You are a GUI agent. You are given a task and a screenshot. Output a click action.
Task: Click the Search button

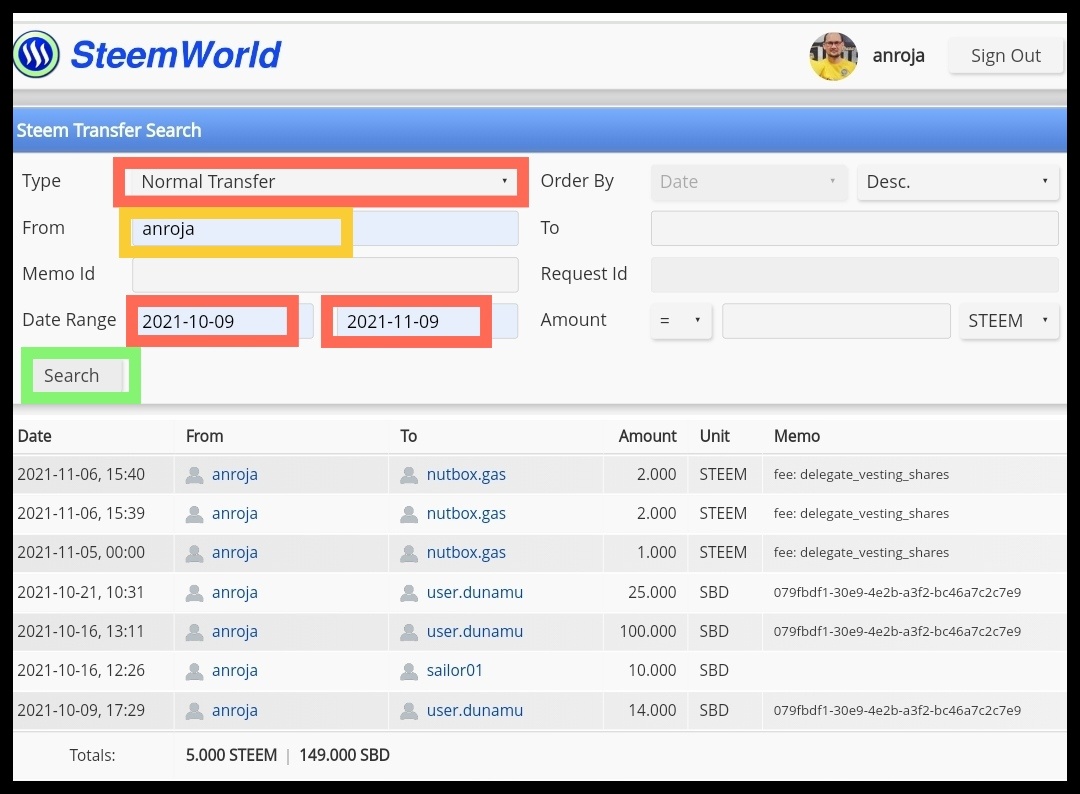point(77,375)
